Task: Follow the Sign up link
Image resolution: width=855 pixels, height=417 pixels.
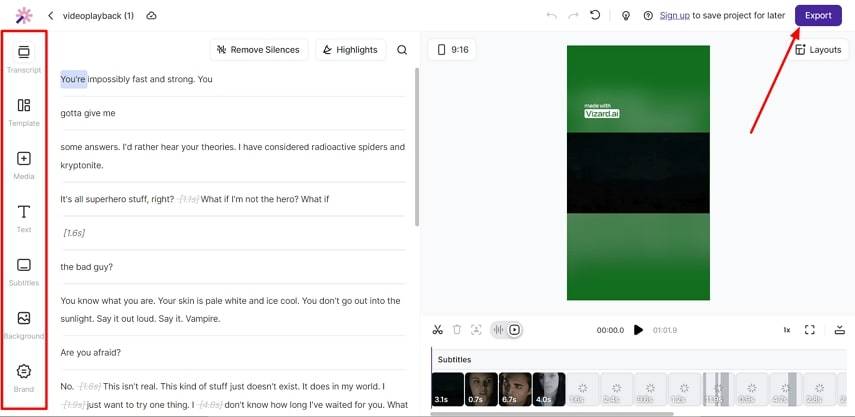Action: coord(675,15)
